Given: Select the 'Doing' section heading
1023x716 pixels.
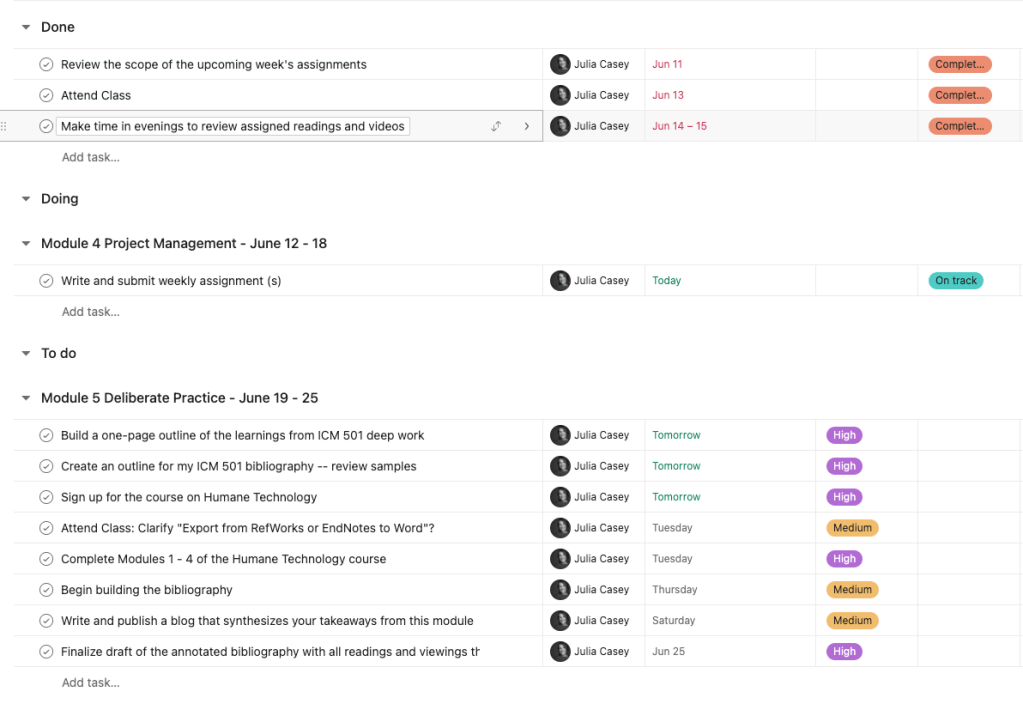Looking at the screenshot, I should pos(59,199).
